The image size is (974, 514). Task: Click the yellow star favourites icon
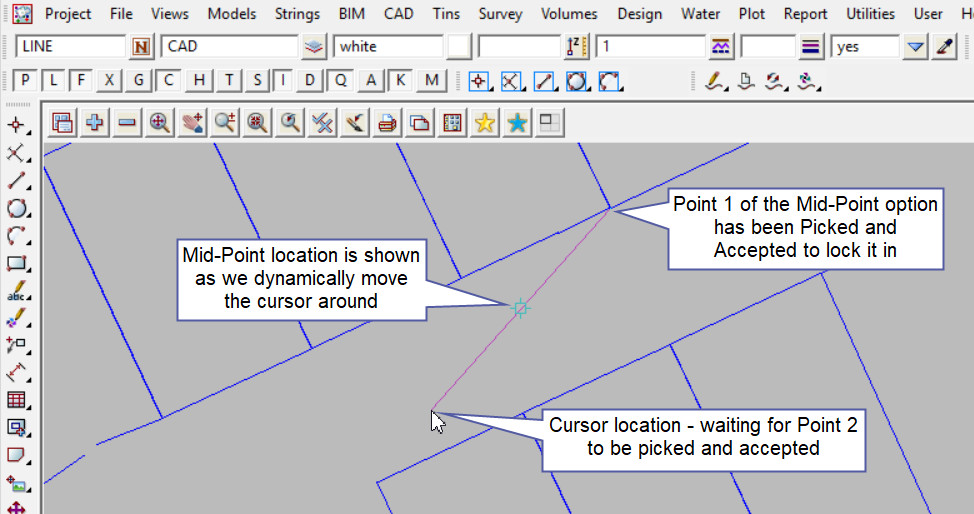point(485,122)
